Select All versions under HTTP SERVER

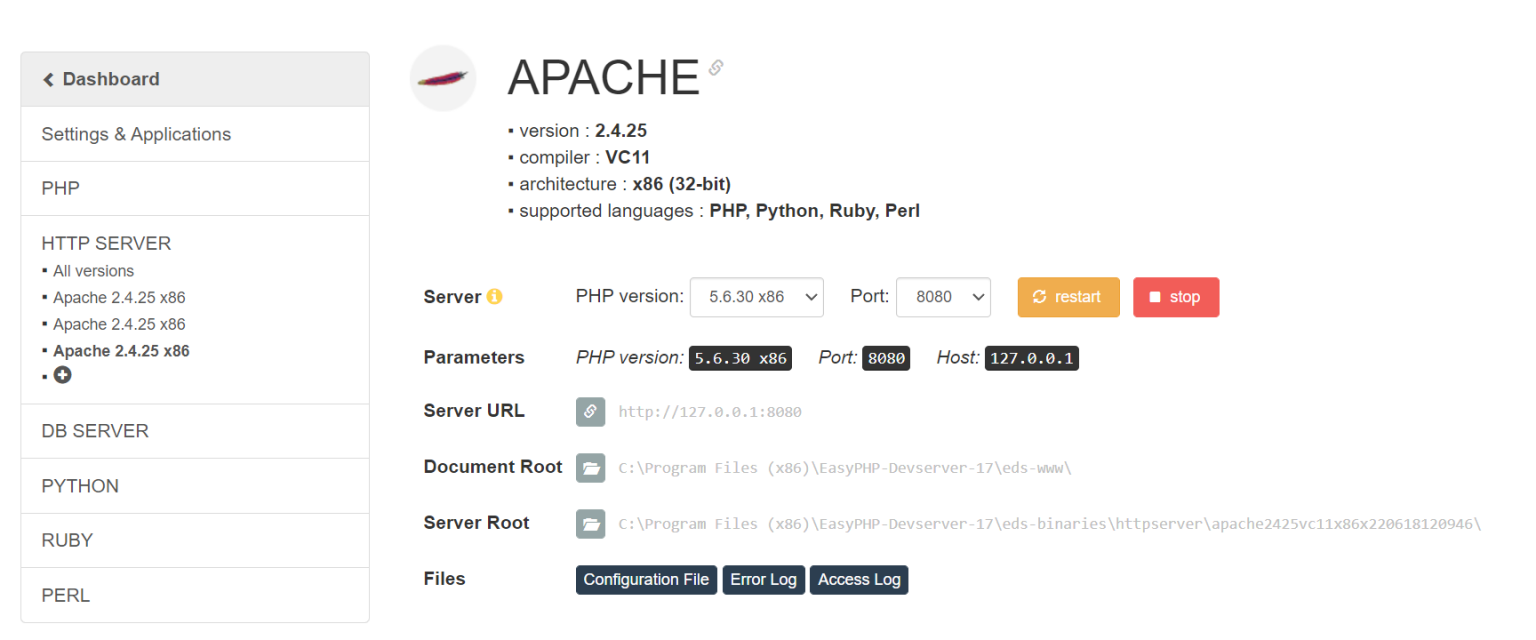[93, 271]
